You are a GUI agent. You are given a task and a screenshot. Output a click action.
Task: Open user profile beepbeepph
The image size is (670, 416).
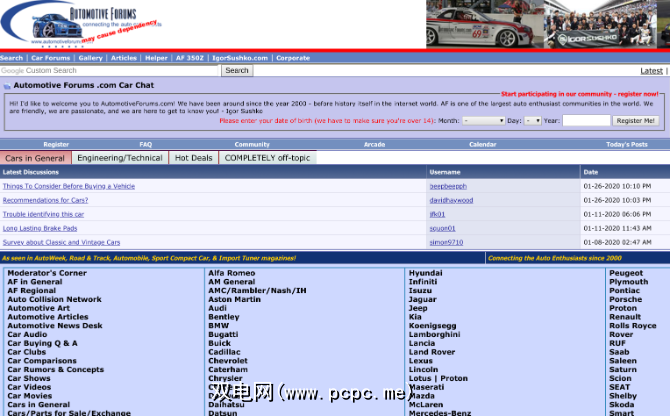pos(448,186)
